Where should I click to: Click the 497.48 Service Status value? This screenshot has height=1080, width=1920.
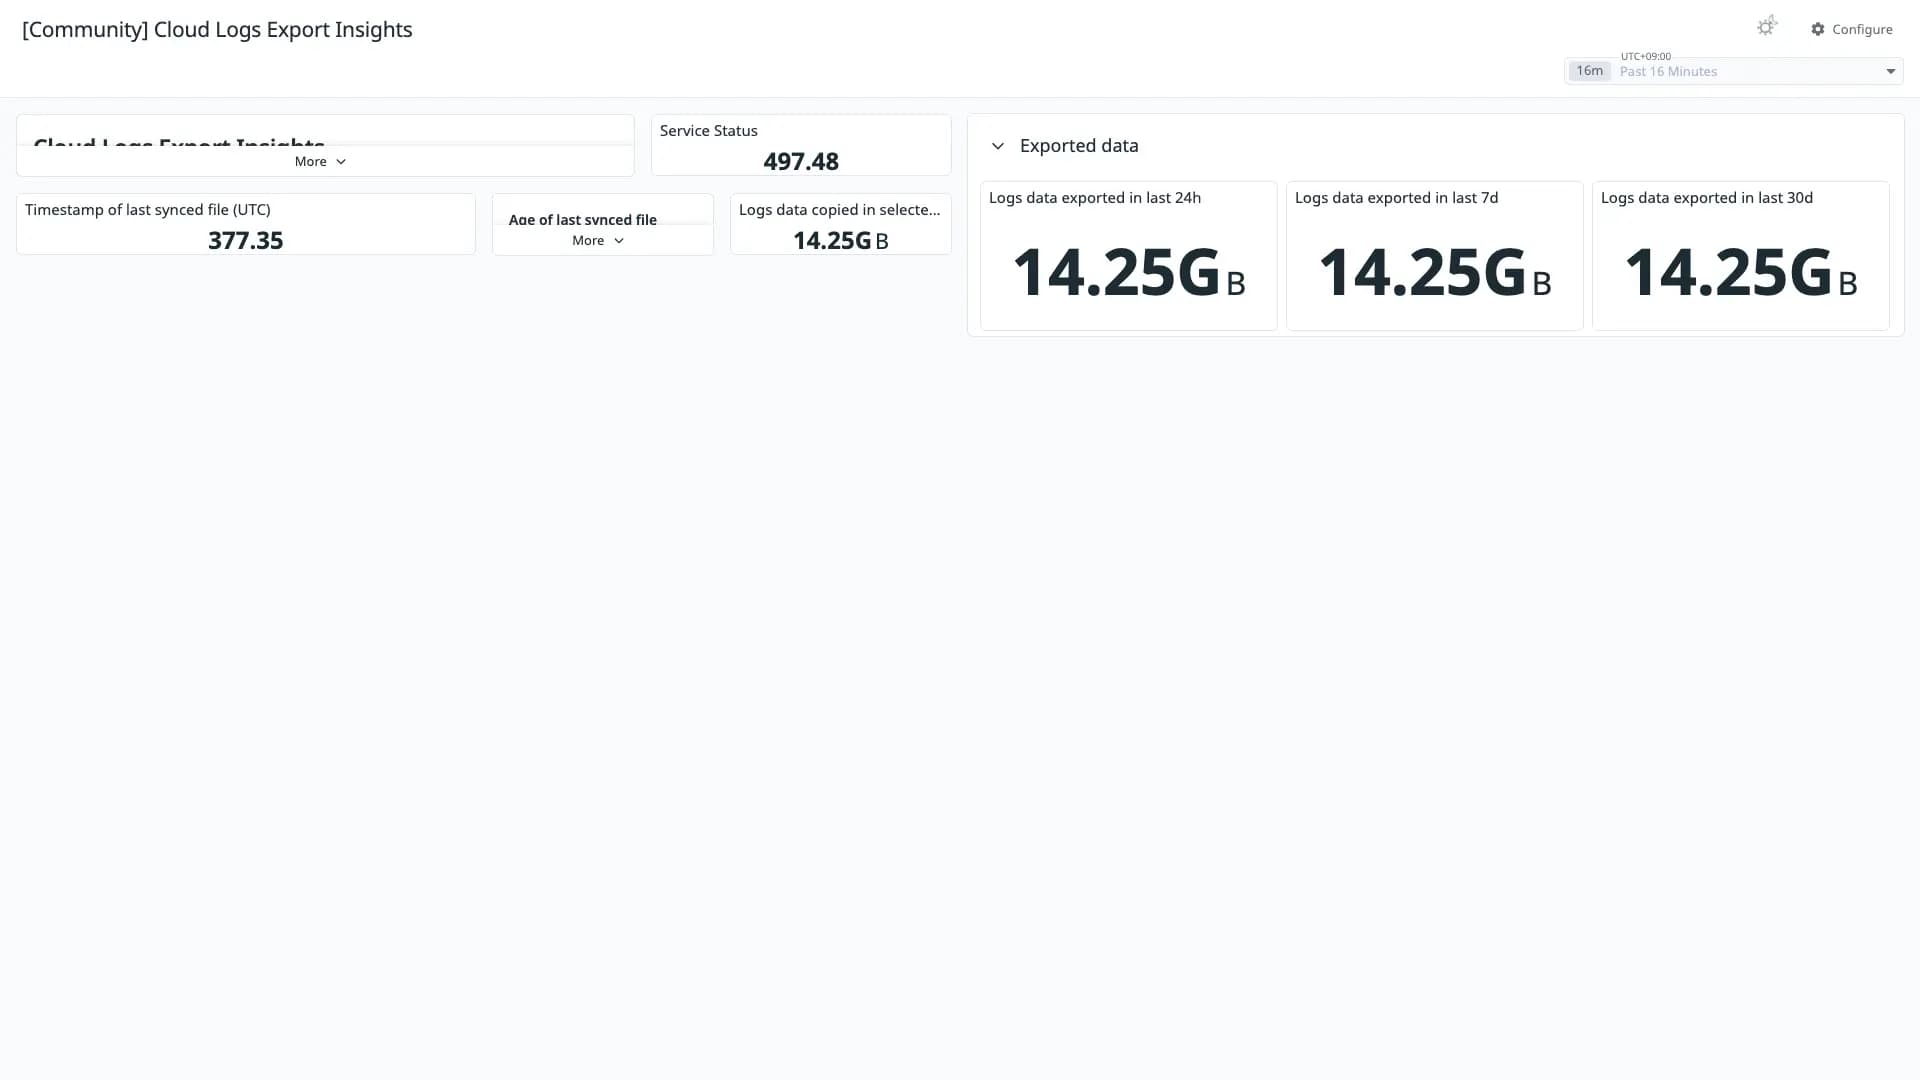(x=801, y=161)
